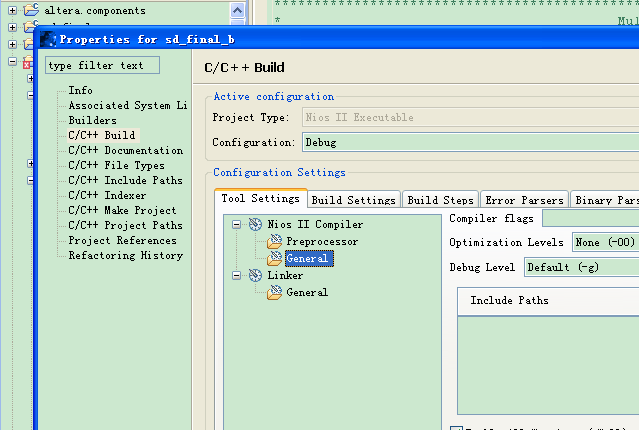Click the Nios II Compiler tool icon

click(256, 224)
